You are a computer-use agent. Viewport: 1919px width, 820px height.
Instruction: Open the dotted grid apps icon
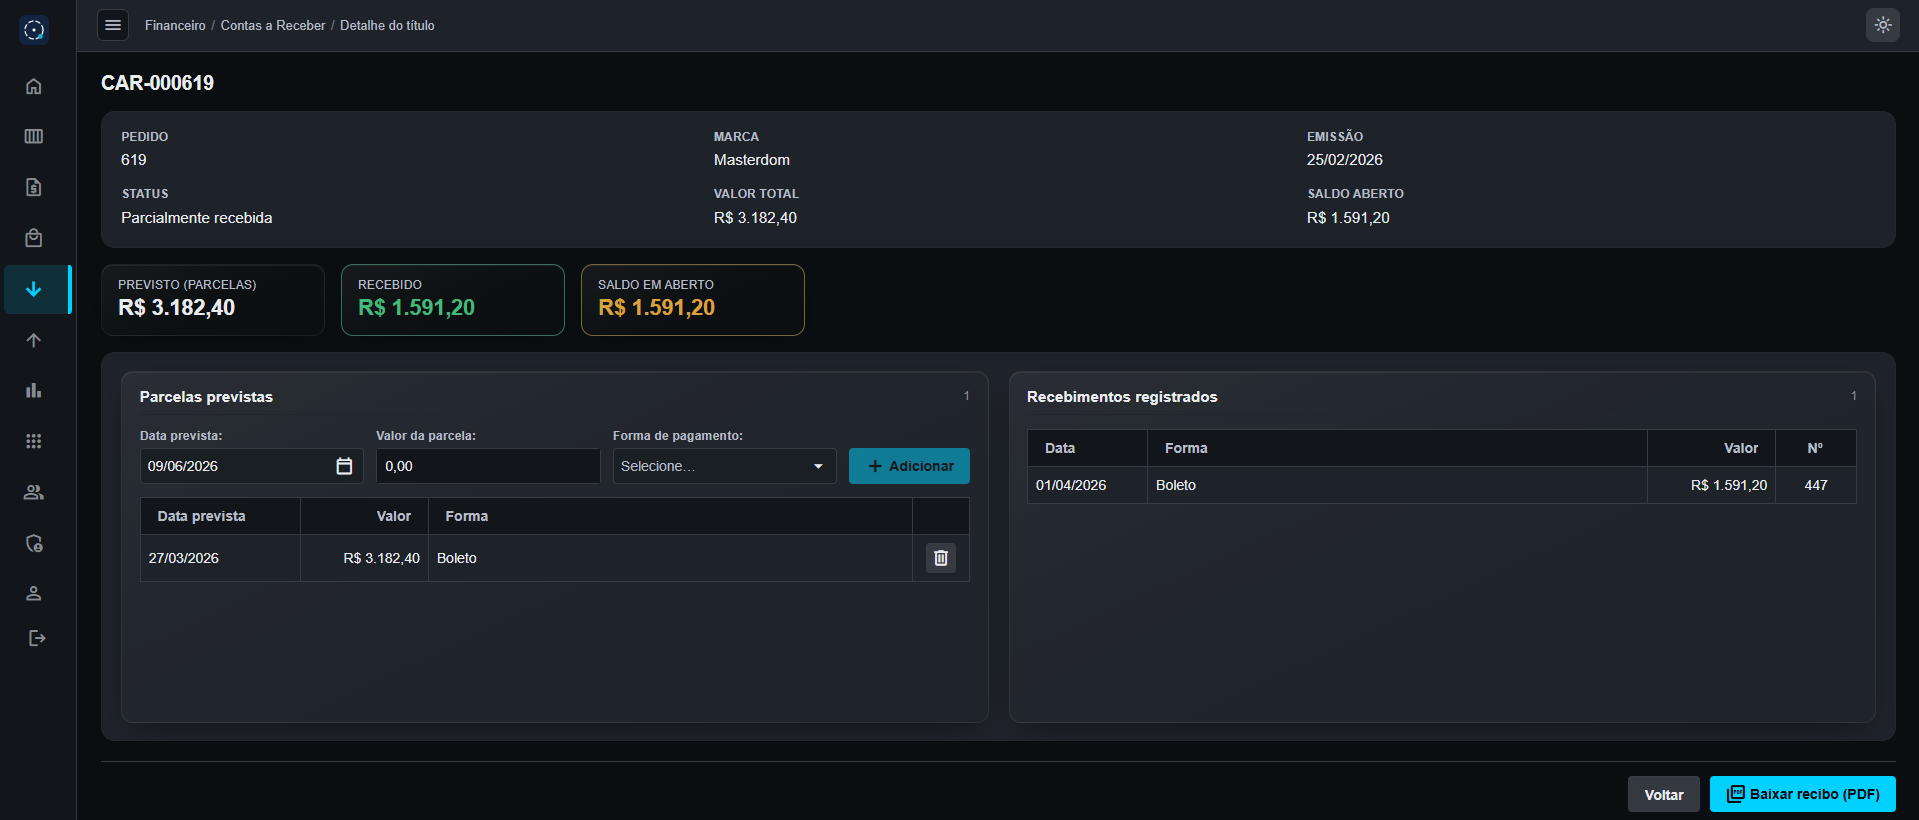34,441
